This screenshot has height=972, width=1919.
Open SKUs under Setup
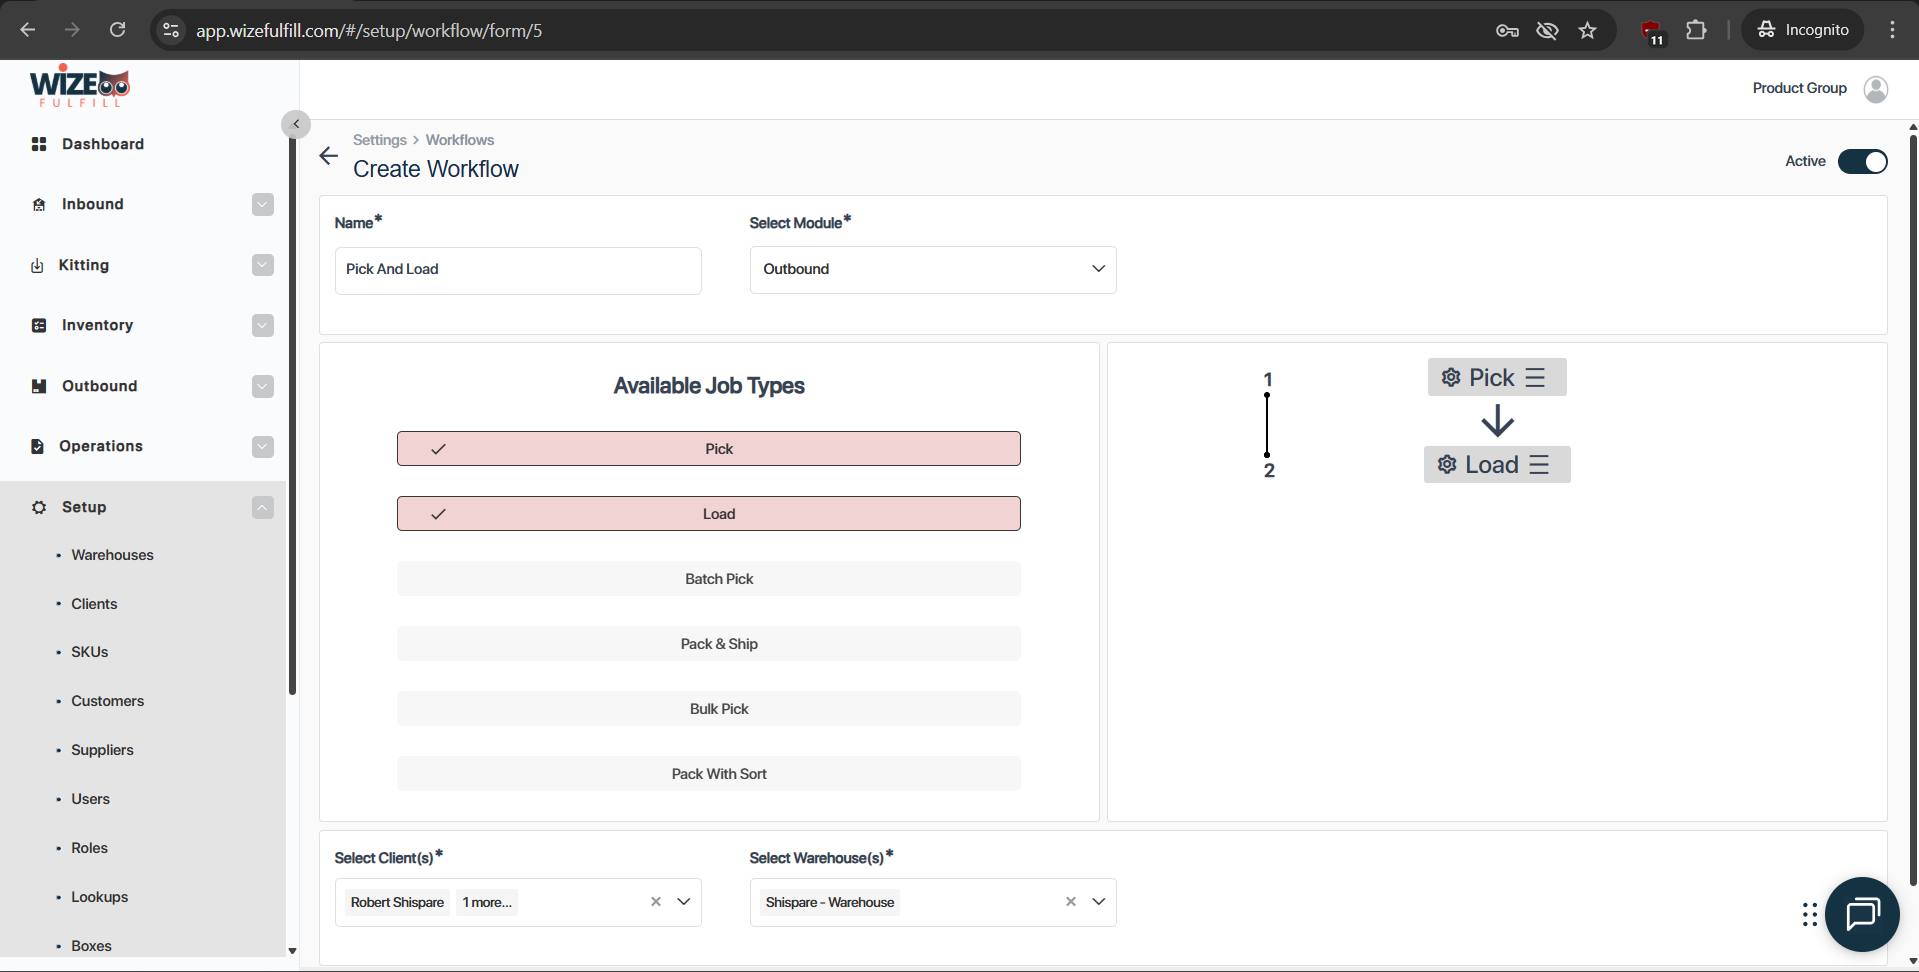tap(89, 652)
